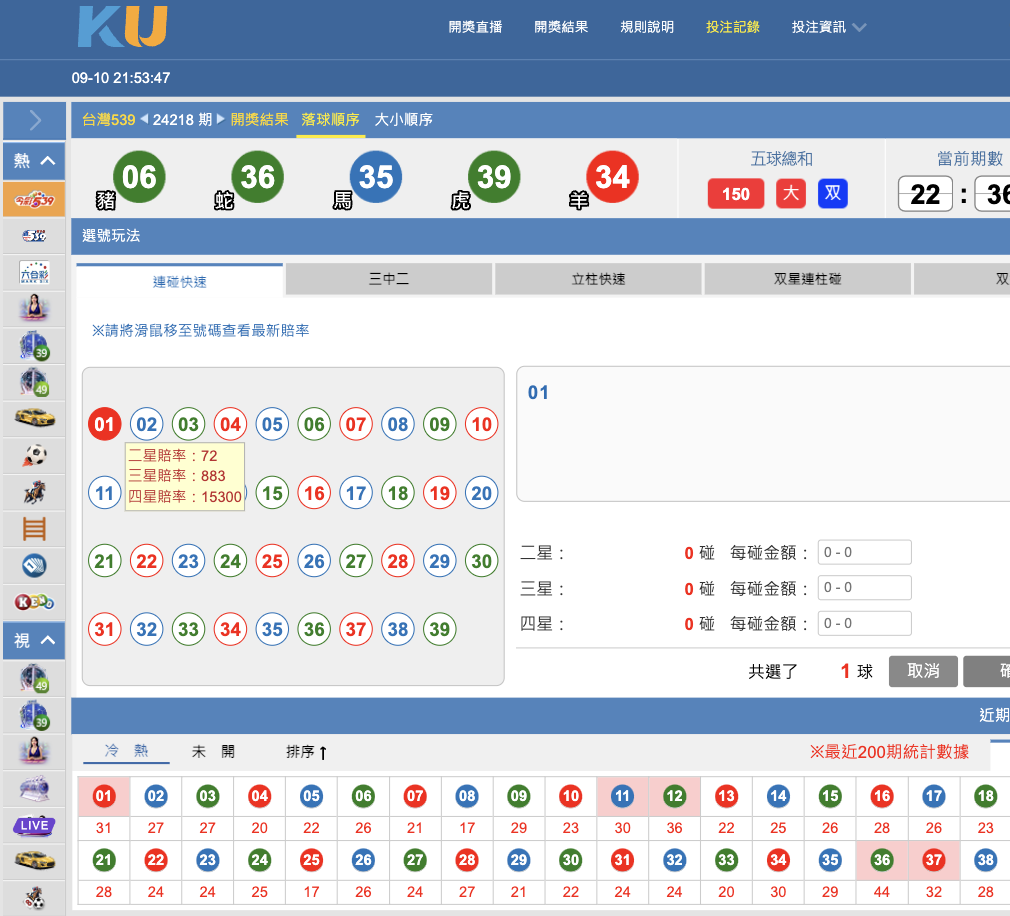1010x916 pixels.
Task: Open live dealer icon under 視 section
Action: [34, 752]
